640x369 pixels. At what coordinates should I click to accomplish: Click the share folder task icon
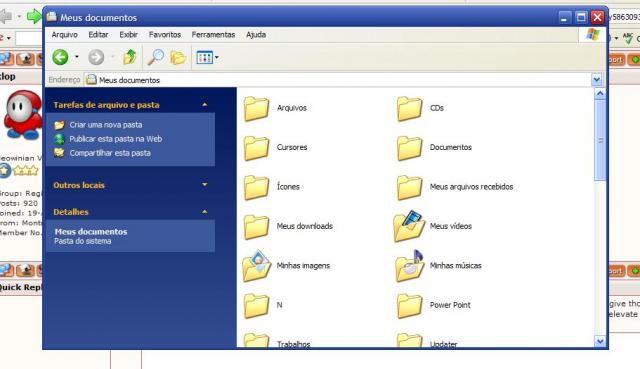click(x=60, y=153)
